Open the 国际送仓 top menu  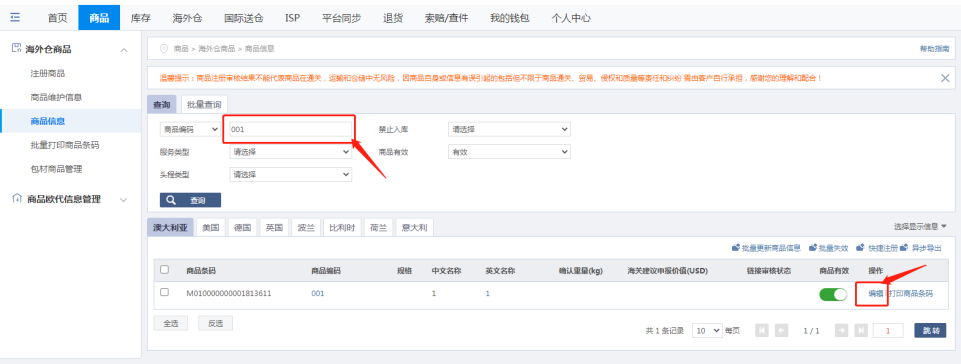244,18
